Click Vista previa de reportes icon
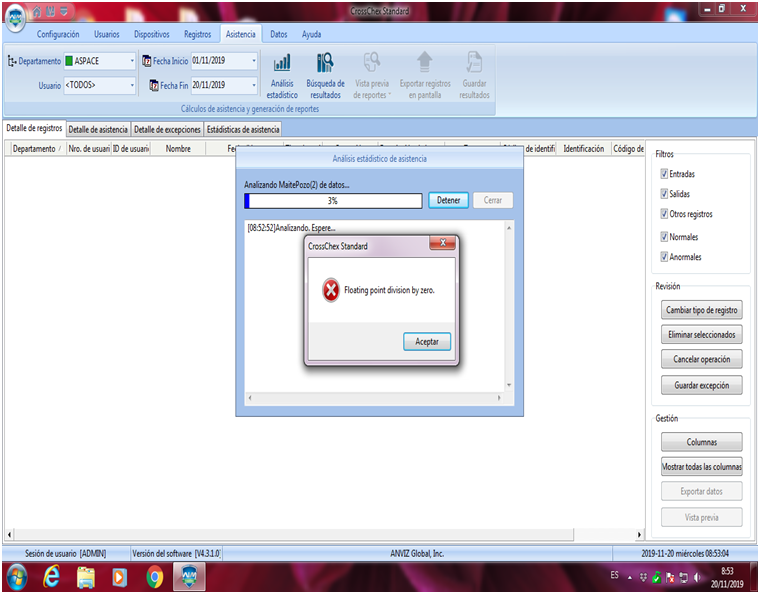Viewport: 760px width, 594px height. (x=371, y=63)
